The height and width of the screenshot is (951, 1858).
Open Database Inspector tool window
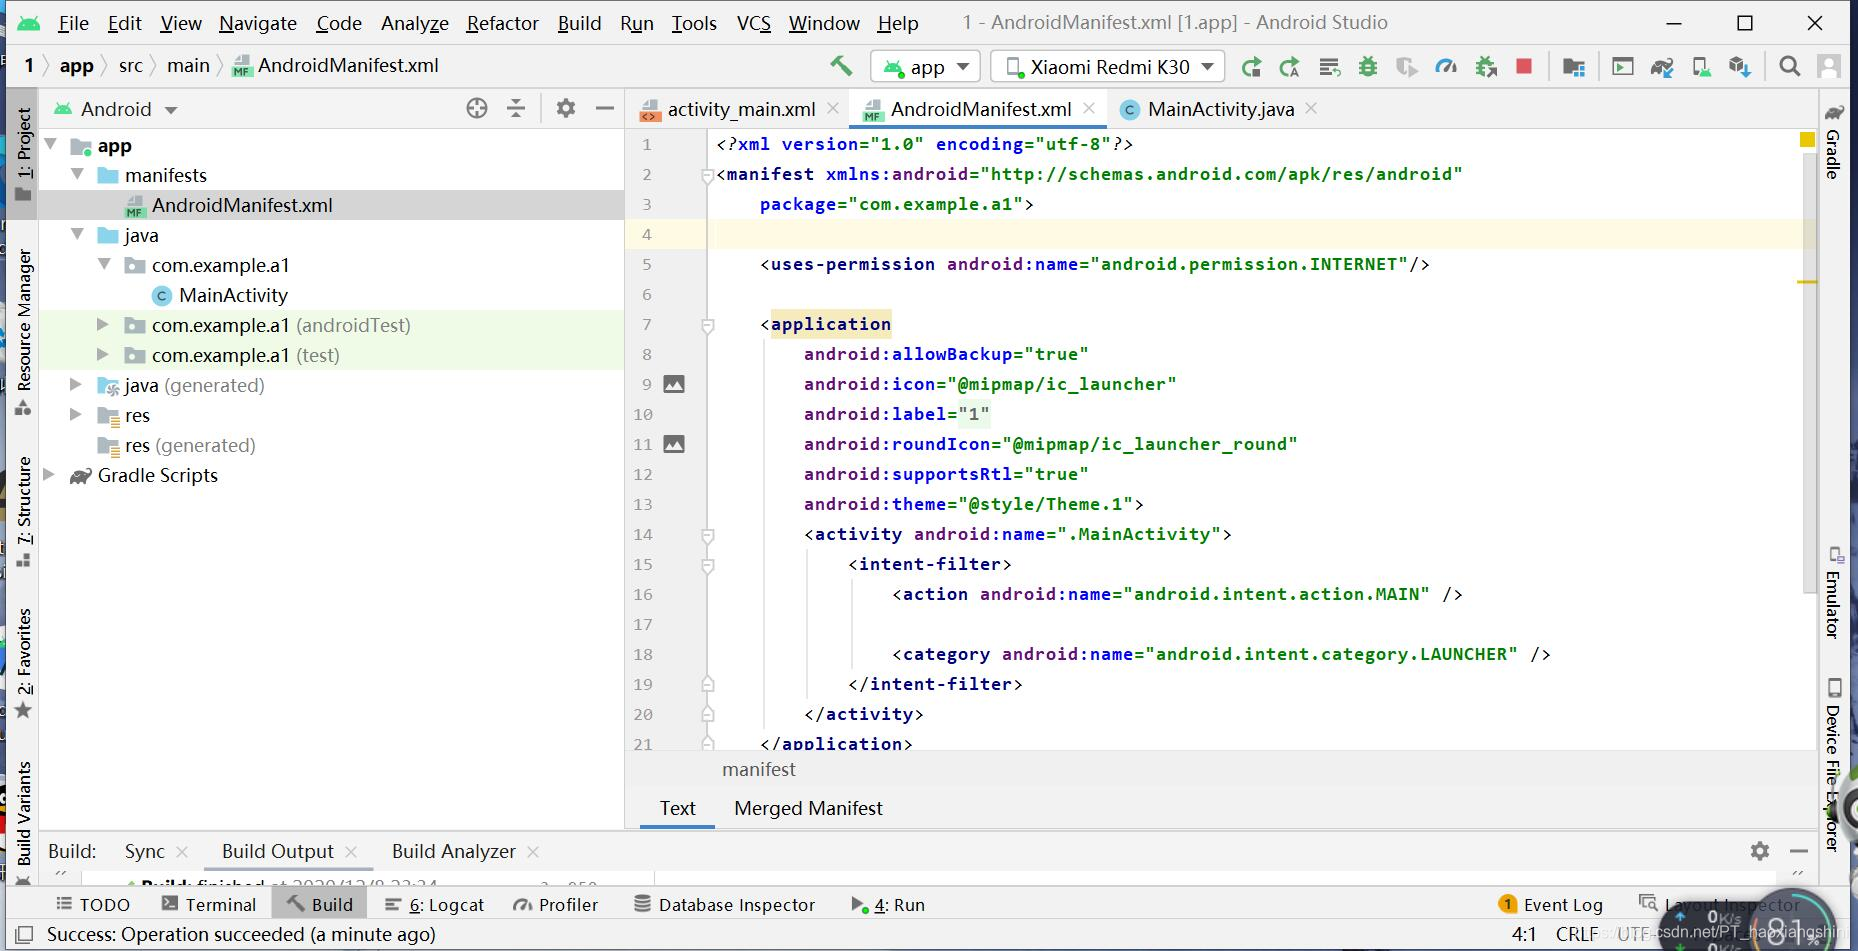[x=725, y=905]
